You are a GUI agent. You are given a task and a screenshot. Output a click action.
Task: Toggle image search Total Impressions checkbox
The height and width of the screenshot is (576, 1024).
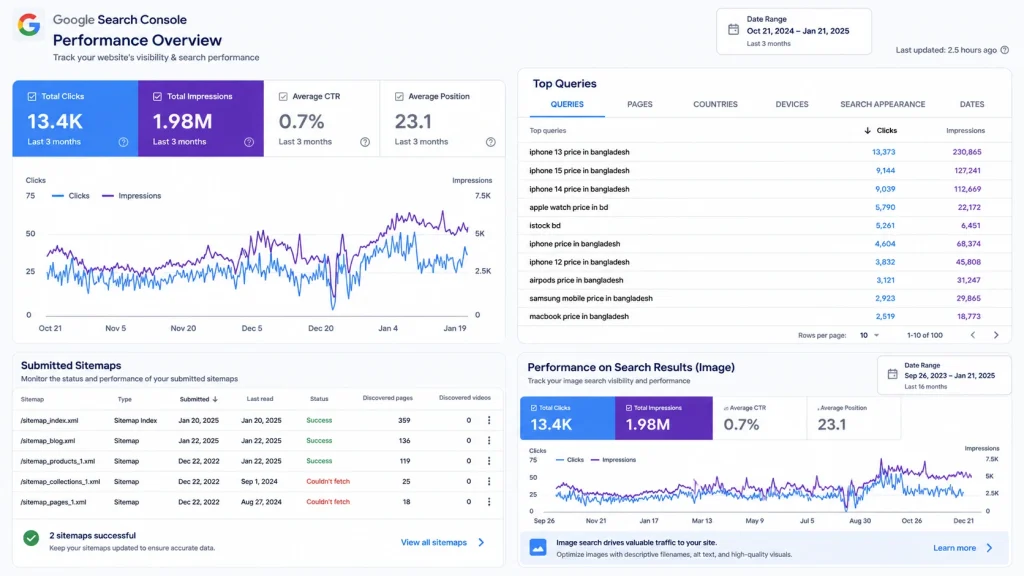629,408
